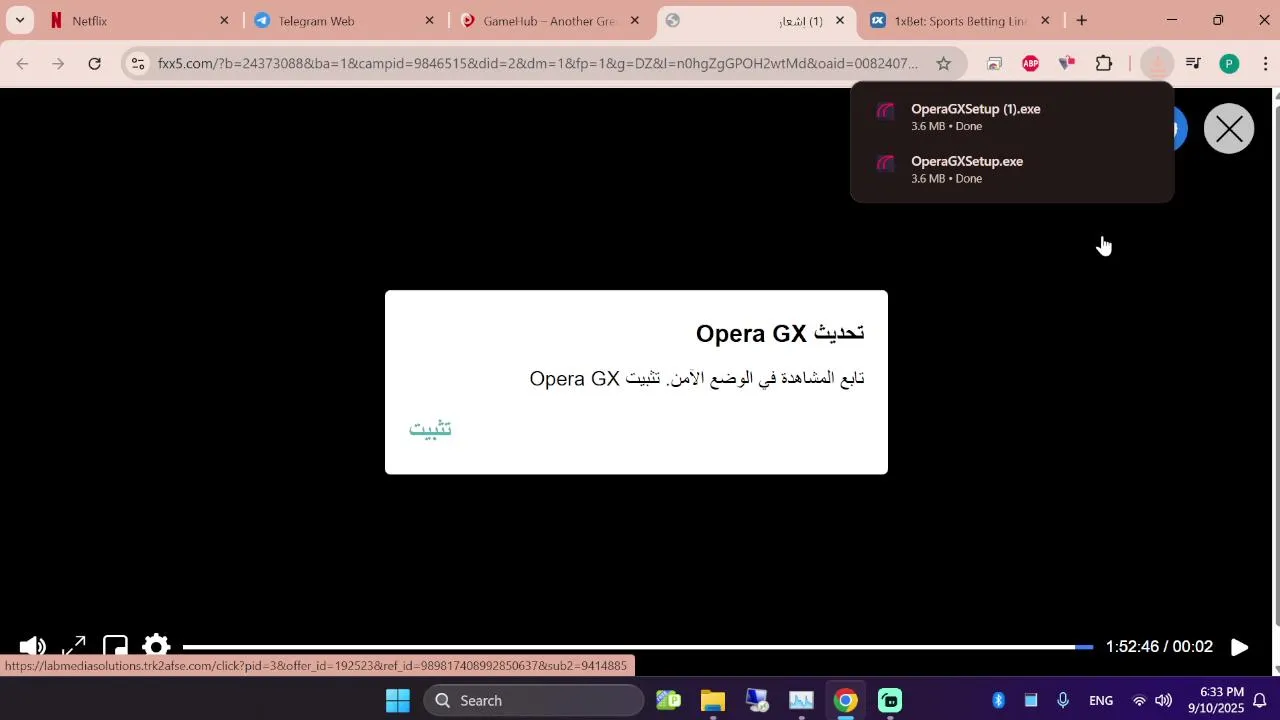
Task: Open the media controls icon
Action: pyautogui.click(x=1193, y=63)
